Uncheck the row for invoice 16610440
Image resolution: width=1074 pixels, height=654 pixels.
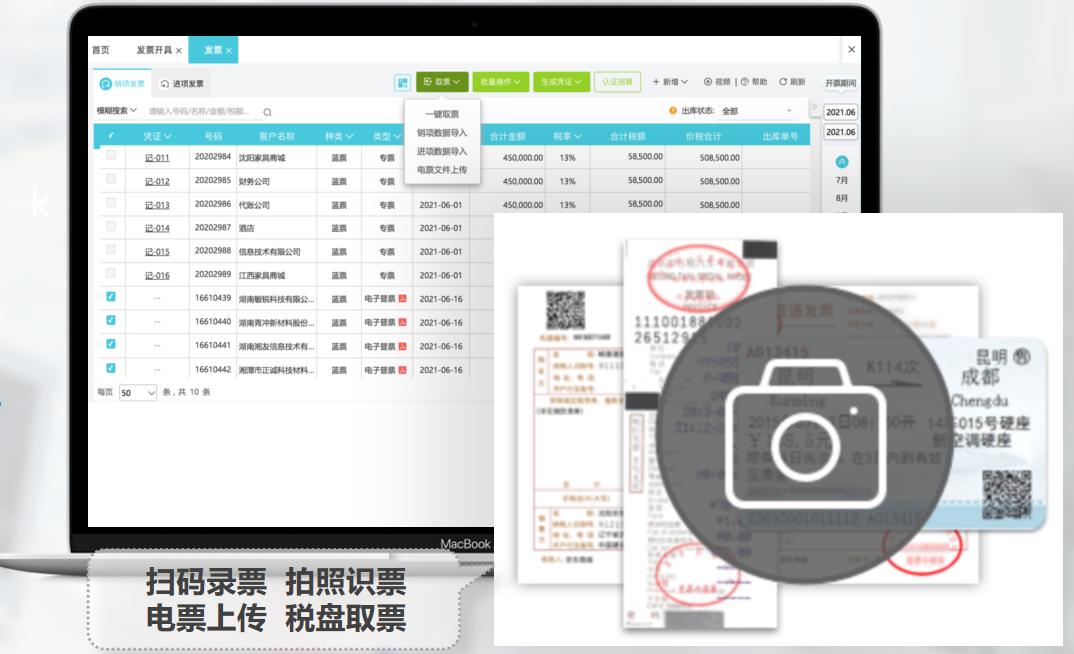click(111, 321)
